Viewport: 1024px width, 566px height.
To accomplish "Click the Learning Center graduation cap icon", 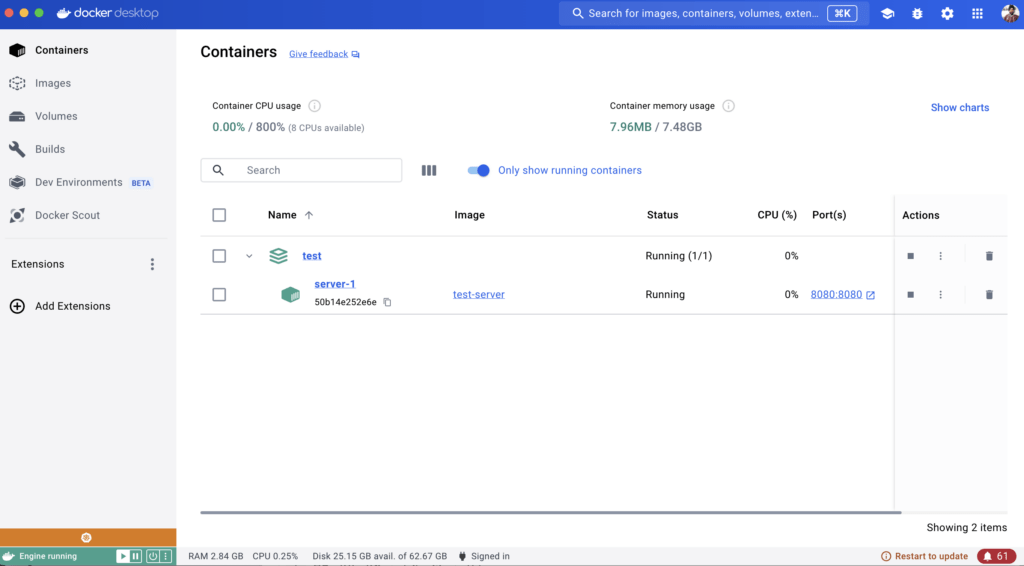I will pyautogui.click(x=887, y=14).
